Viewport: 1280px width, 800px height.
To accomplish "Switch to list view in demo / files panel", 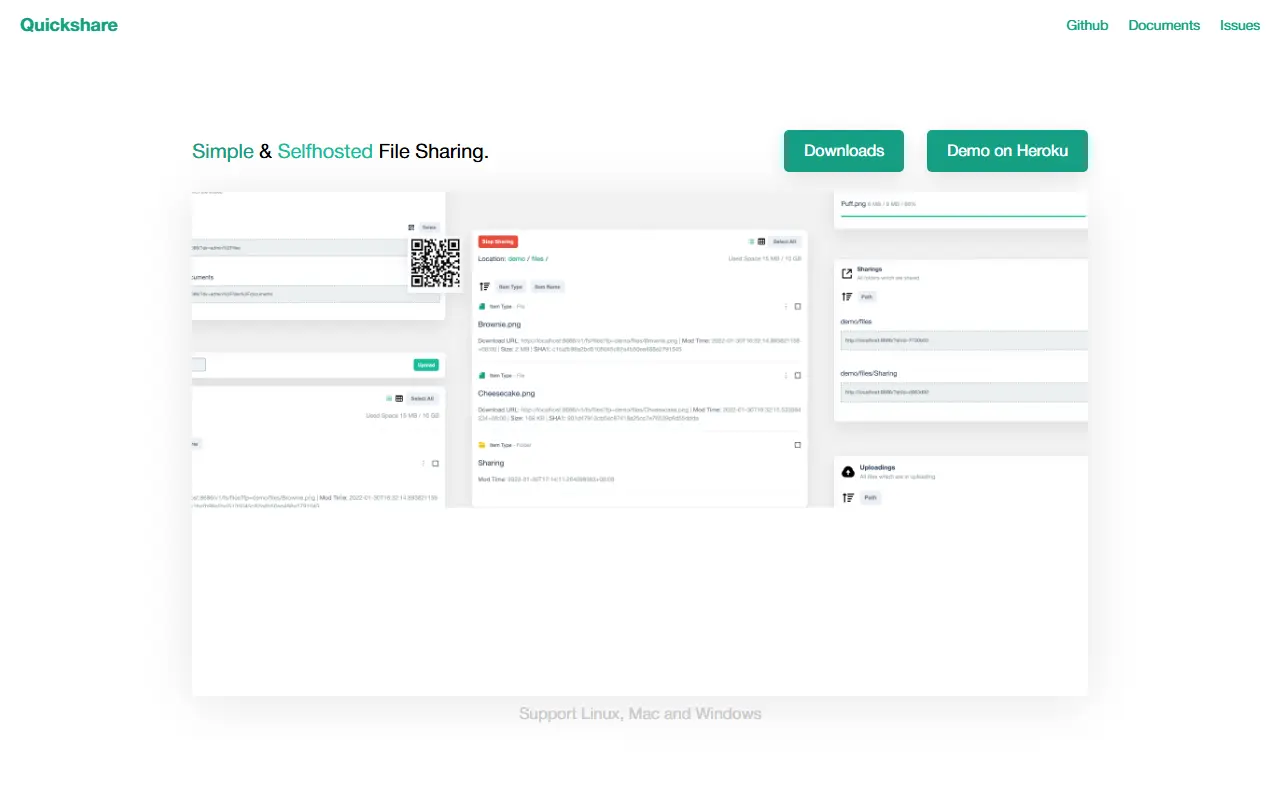I will 751,242.
